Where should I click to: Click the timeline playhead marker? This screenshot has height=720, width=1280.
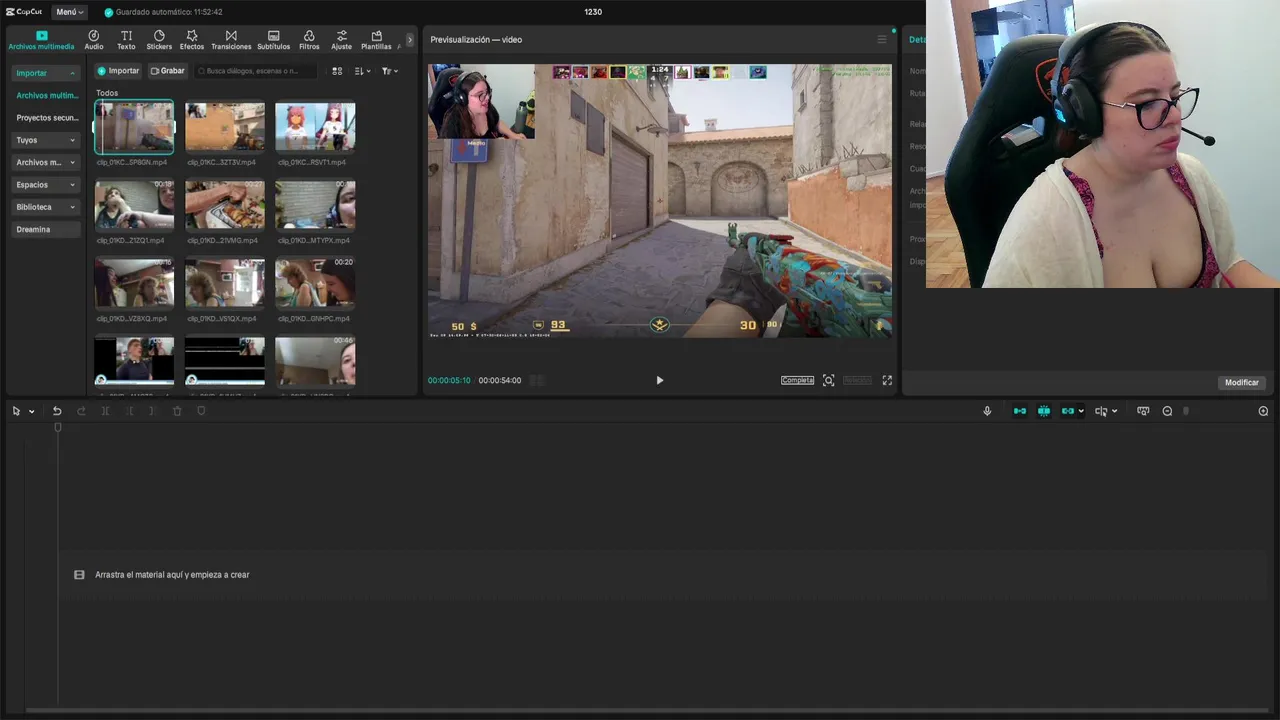58,428
